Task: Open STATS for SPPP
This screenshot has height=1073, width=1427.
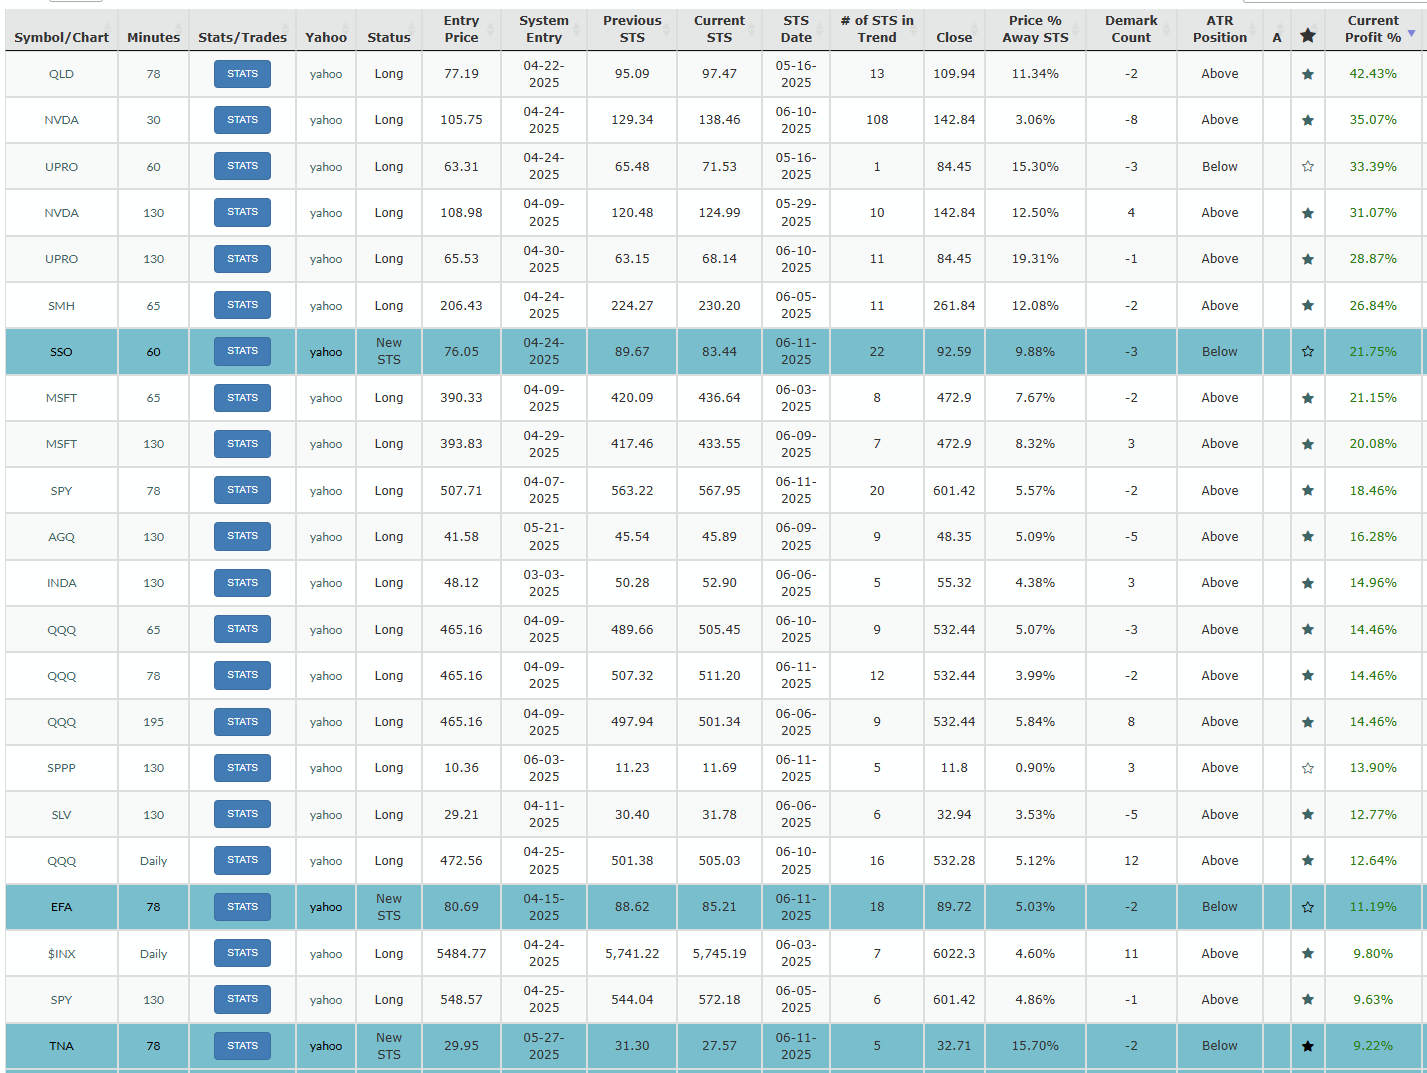Action: click(x=242, y=768)
